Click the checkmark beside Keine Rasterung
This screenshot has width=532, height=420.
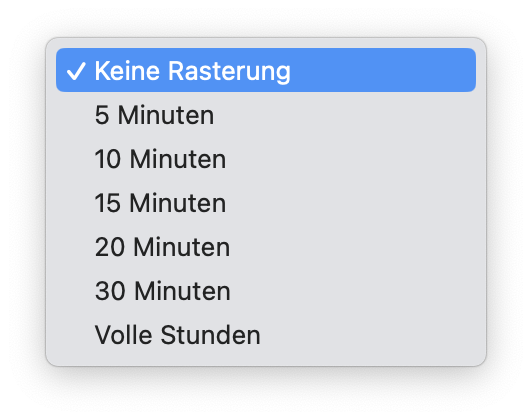[x=76, y=71]
